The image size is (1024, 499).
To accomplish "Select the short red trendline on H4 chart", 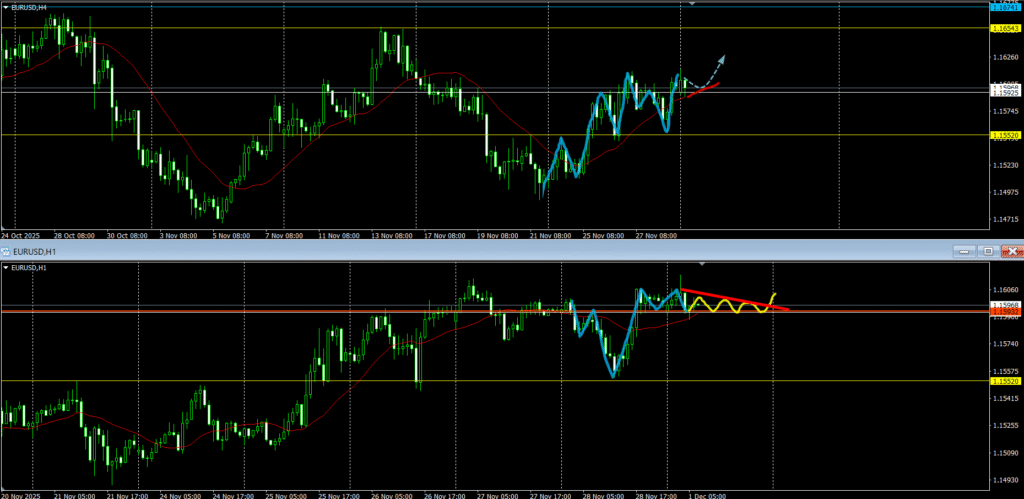I will tap(703, 90).
